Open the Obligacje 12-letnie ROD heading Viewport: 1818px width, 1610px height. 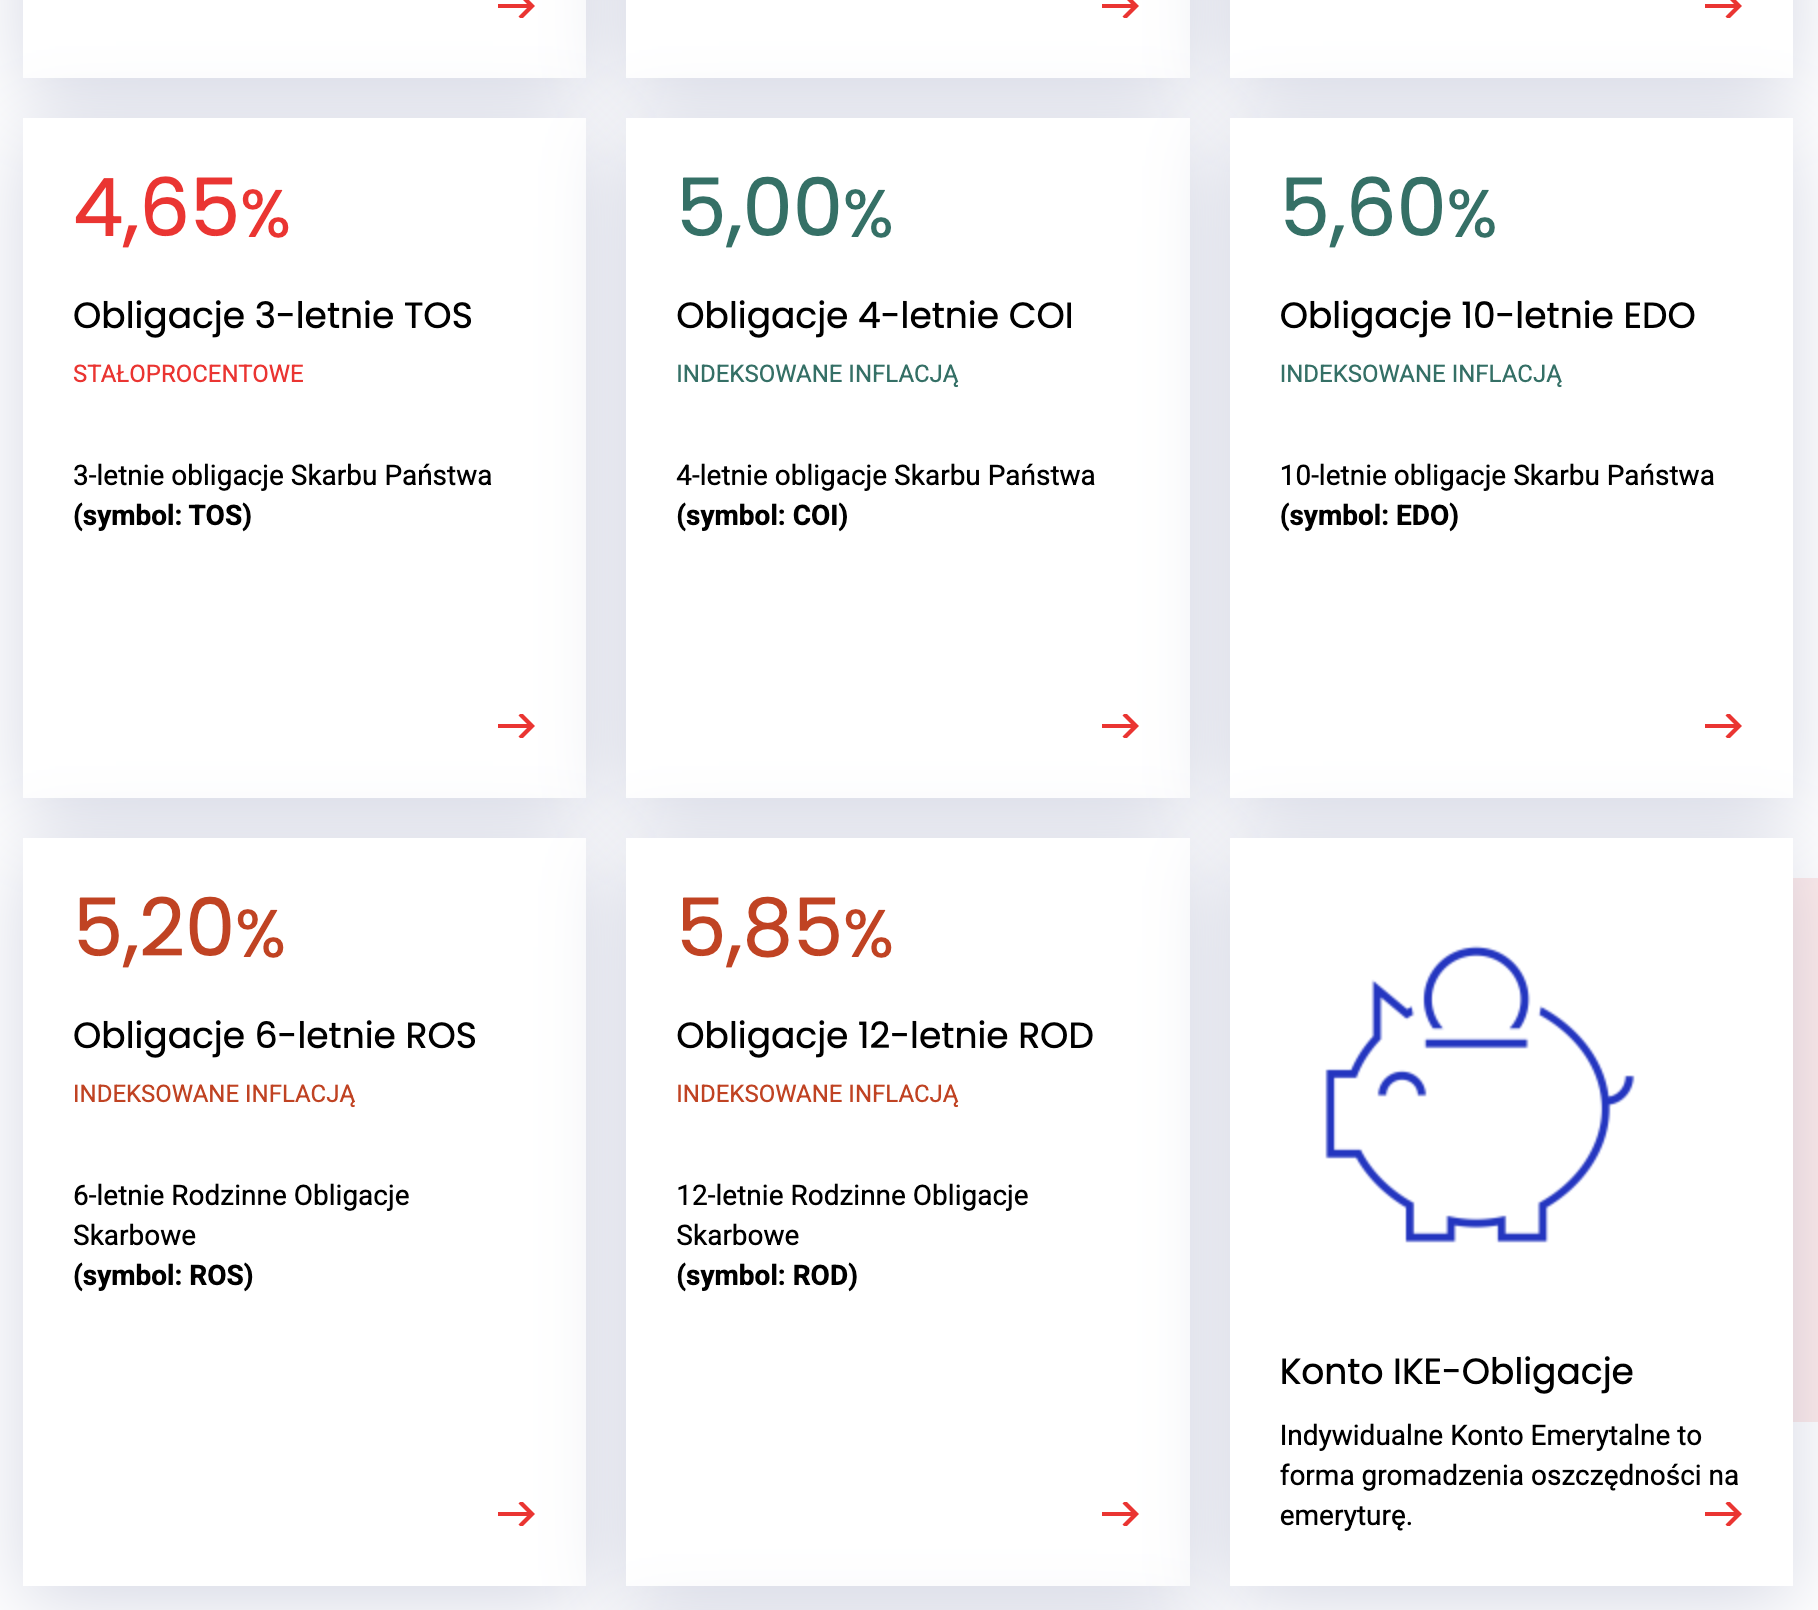[884, 1036]
